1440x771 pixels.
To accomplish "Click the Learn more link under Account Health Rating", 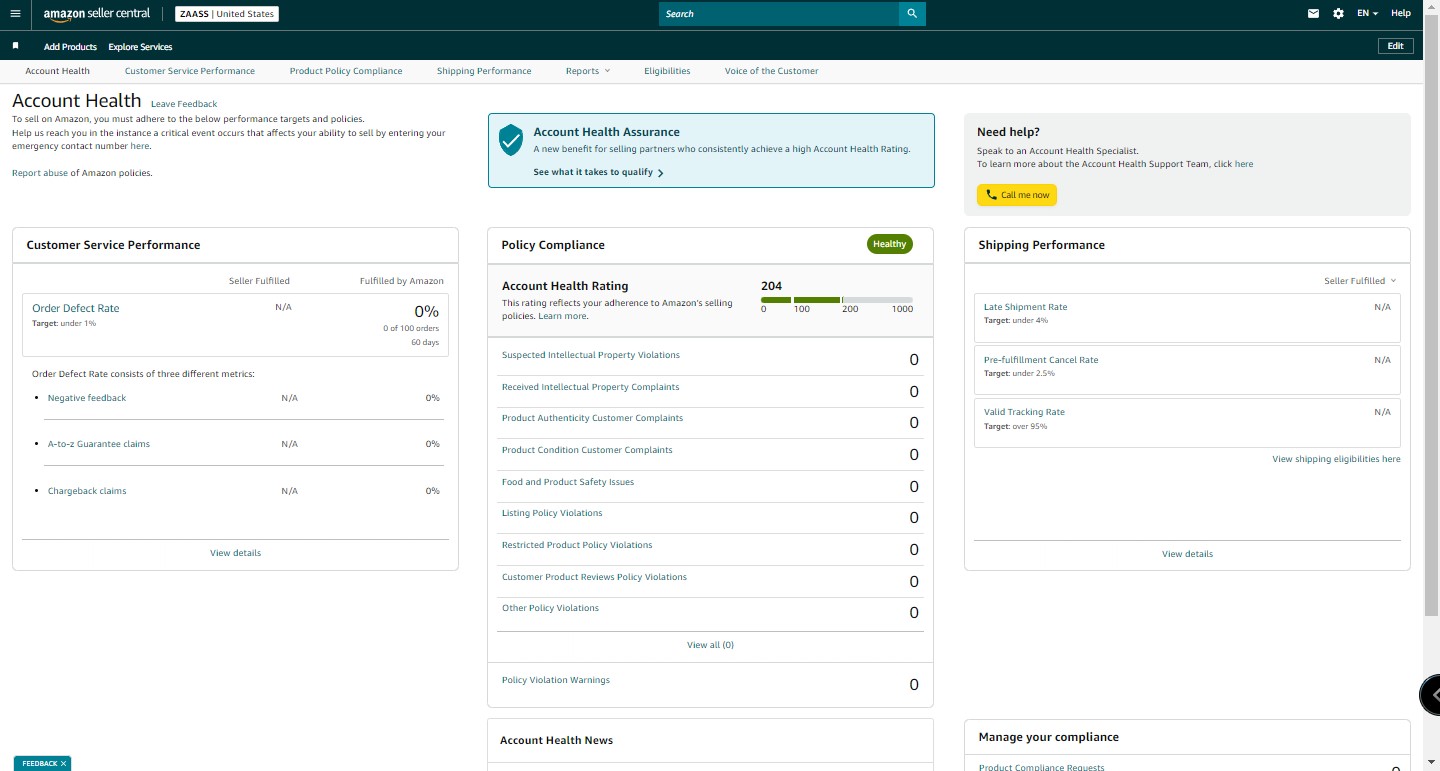I will (563, 316).
